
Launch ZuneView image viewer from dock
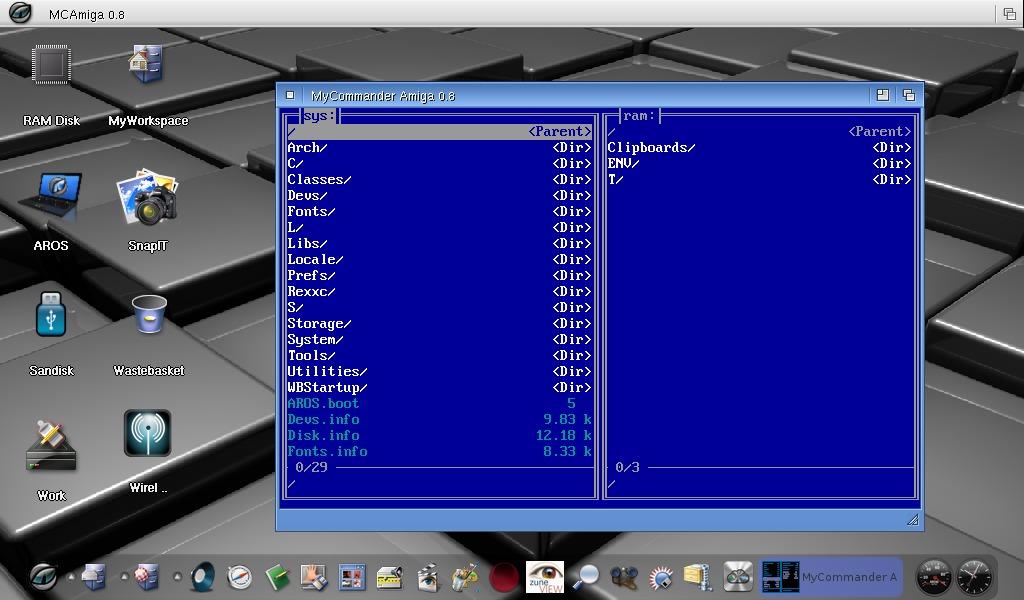click(545, 577)
